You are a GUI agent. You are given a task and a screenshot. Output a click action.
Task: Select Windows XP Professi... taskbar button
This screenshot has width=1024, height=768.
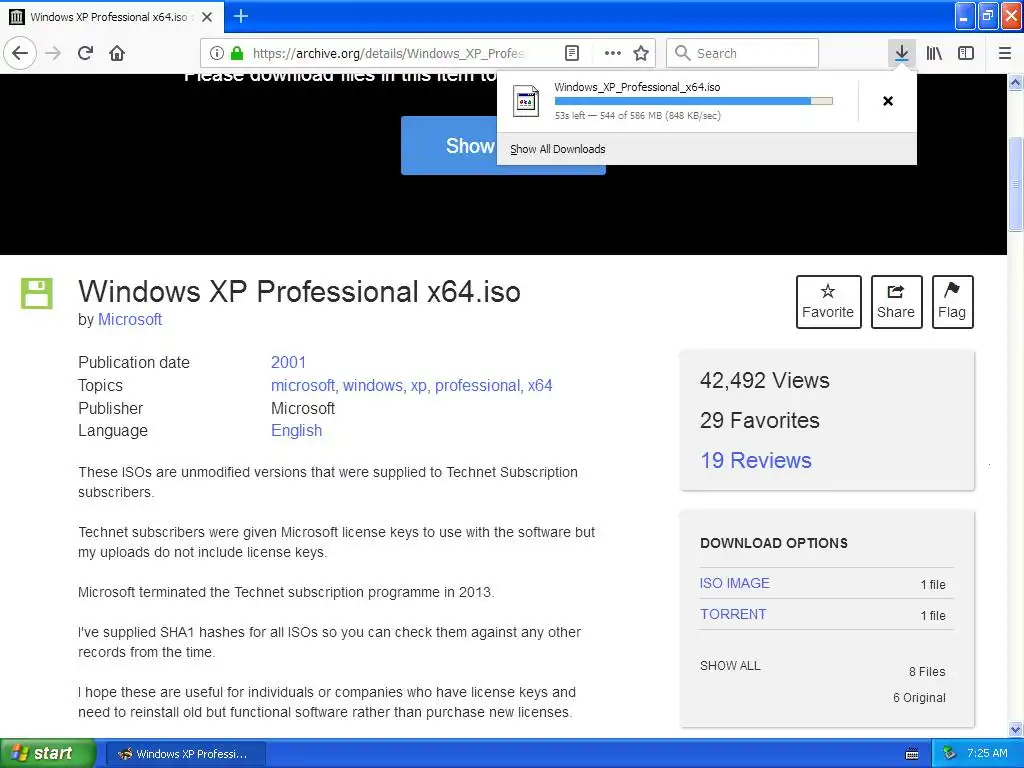(x=185, y=754)
